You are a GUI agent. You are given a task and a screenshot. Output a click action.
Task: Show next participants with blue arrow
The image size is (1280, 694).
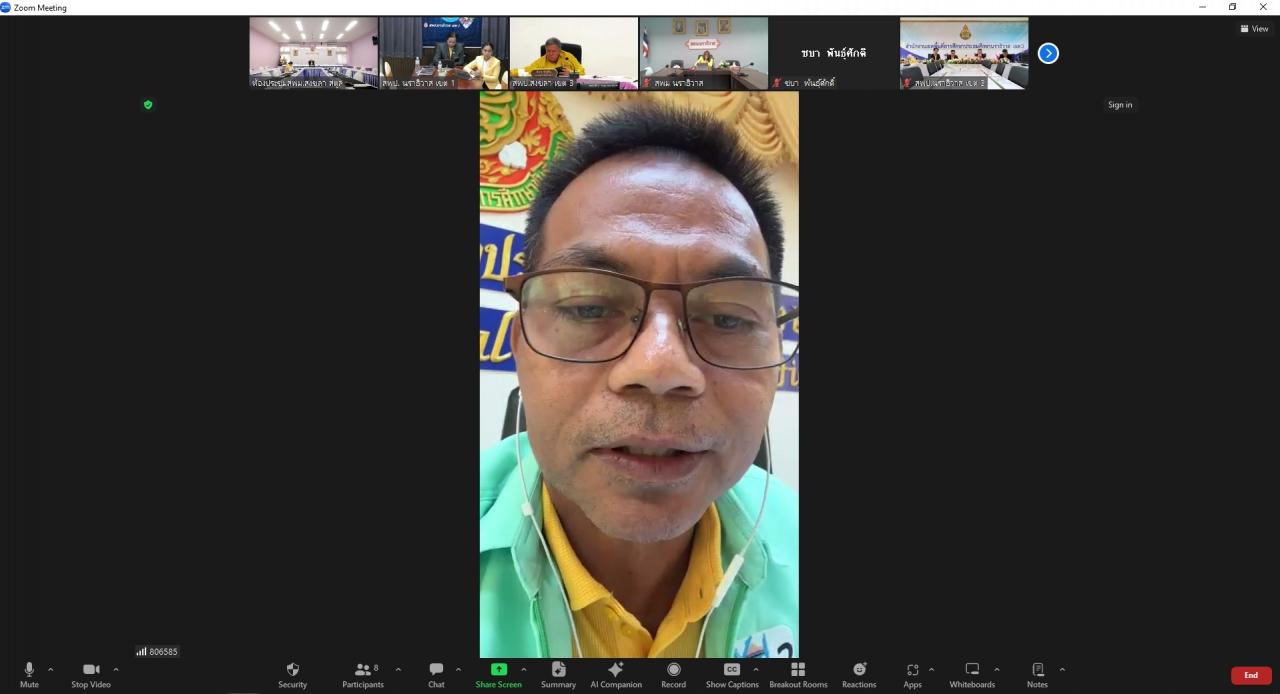click(x=1048, y=53)
